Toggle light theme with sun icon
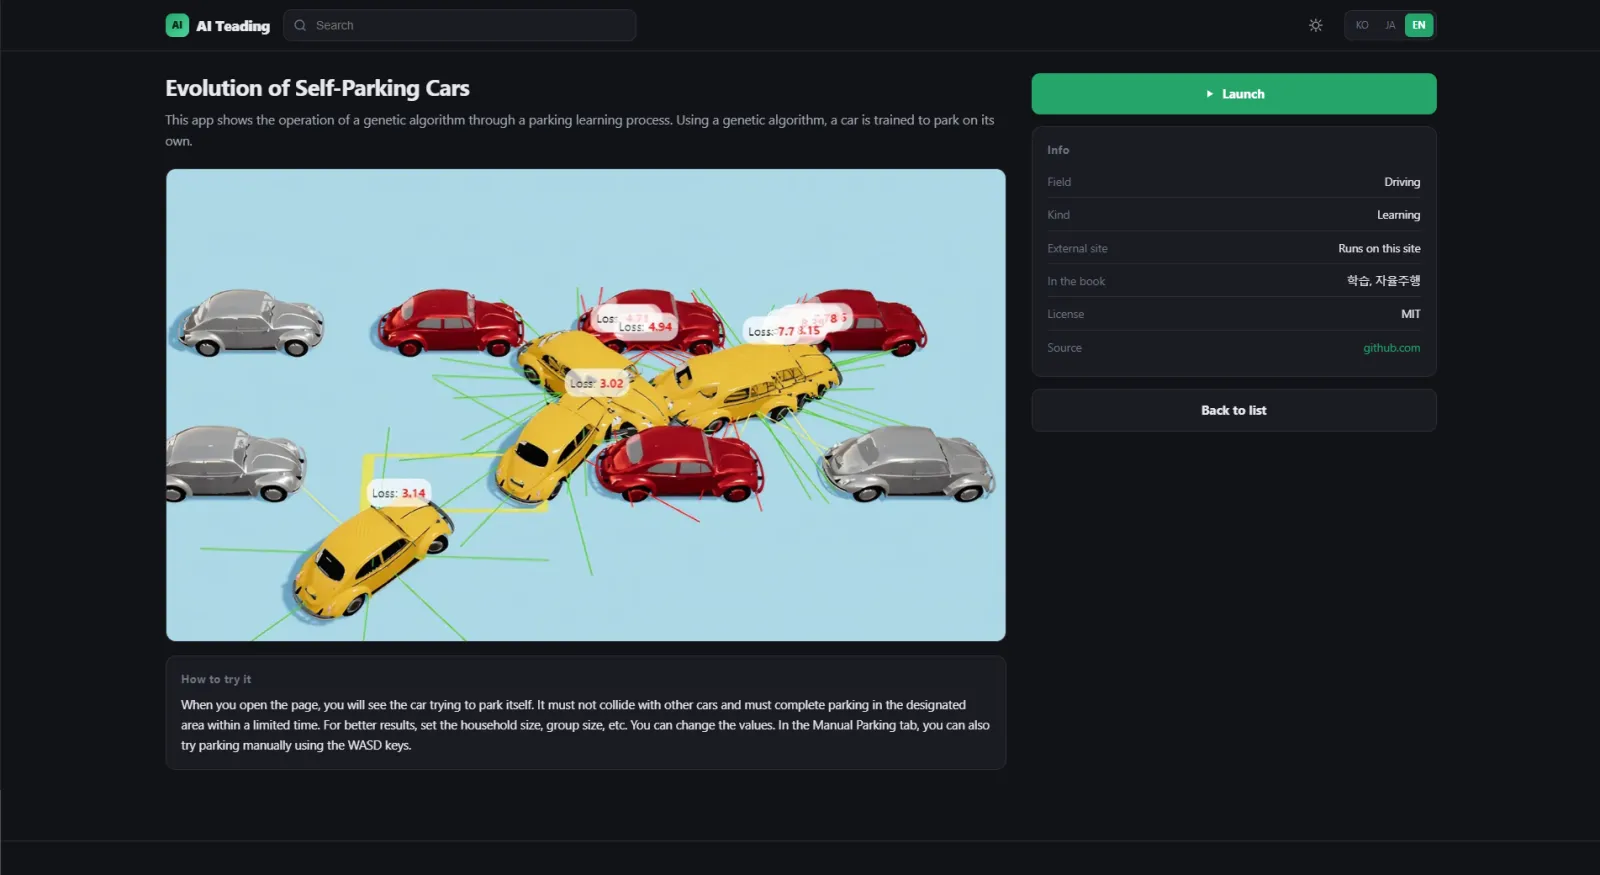 [x=1316, y=25]
